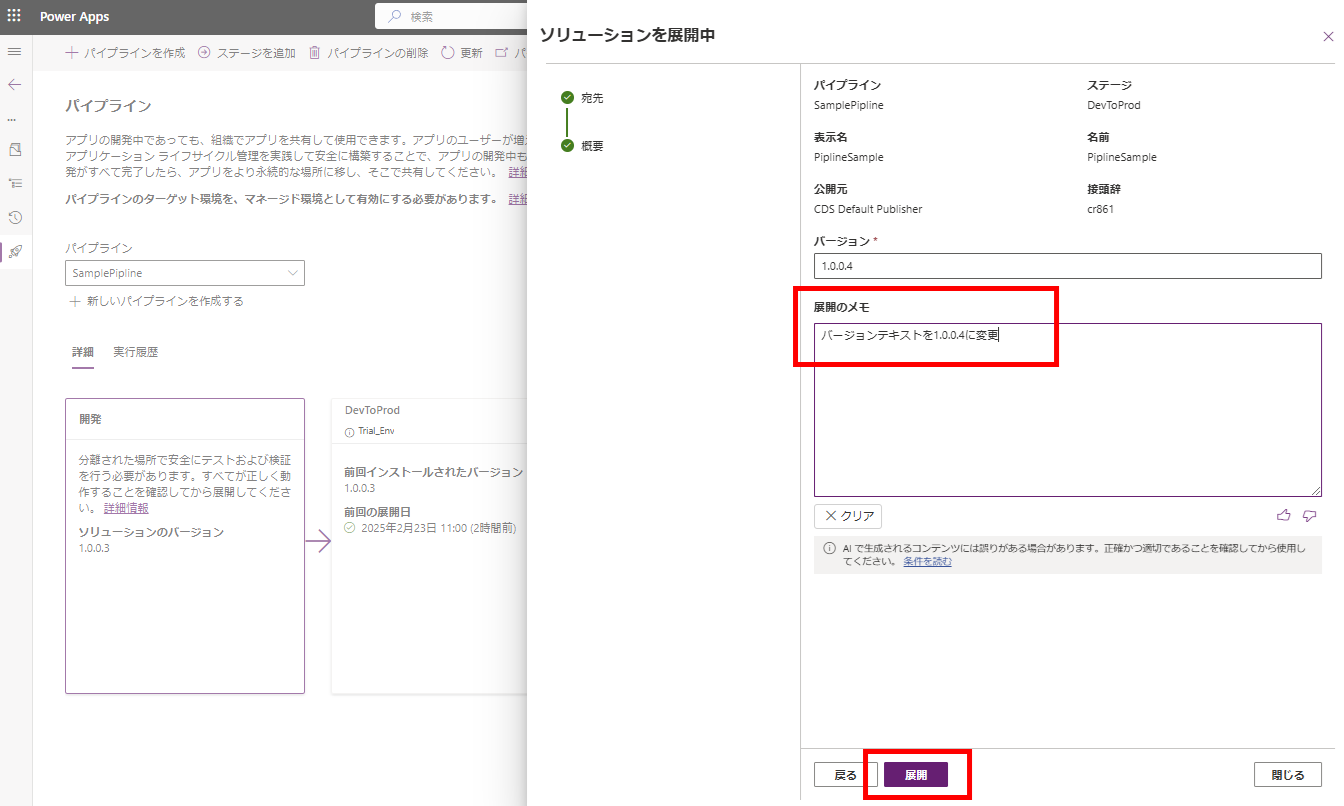This screenshot has width=1344, height=806.
Task: Open the Objects list icon in sidebar
Action: (14, 183)
